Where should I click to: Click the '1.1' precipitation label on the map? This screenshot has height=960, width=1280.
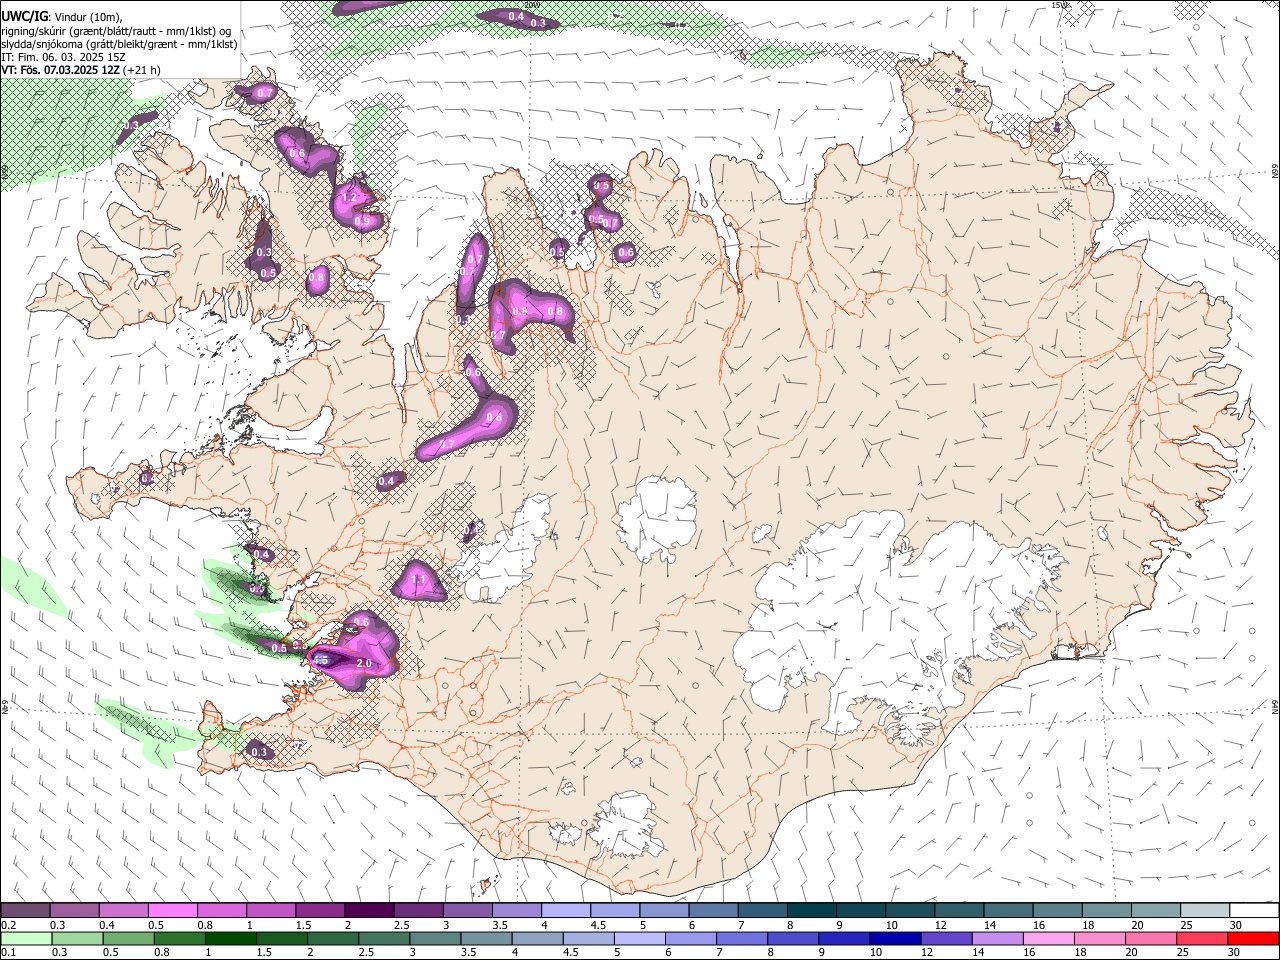pos(420,579)
